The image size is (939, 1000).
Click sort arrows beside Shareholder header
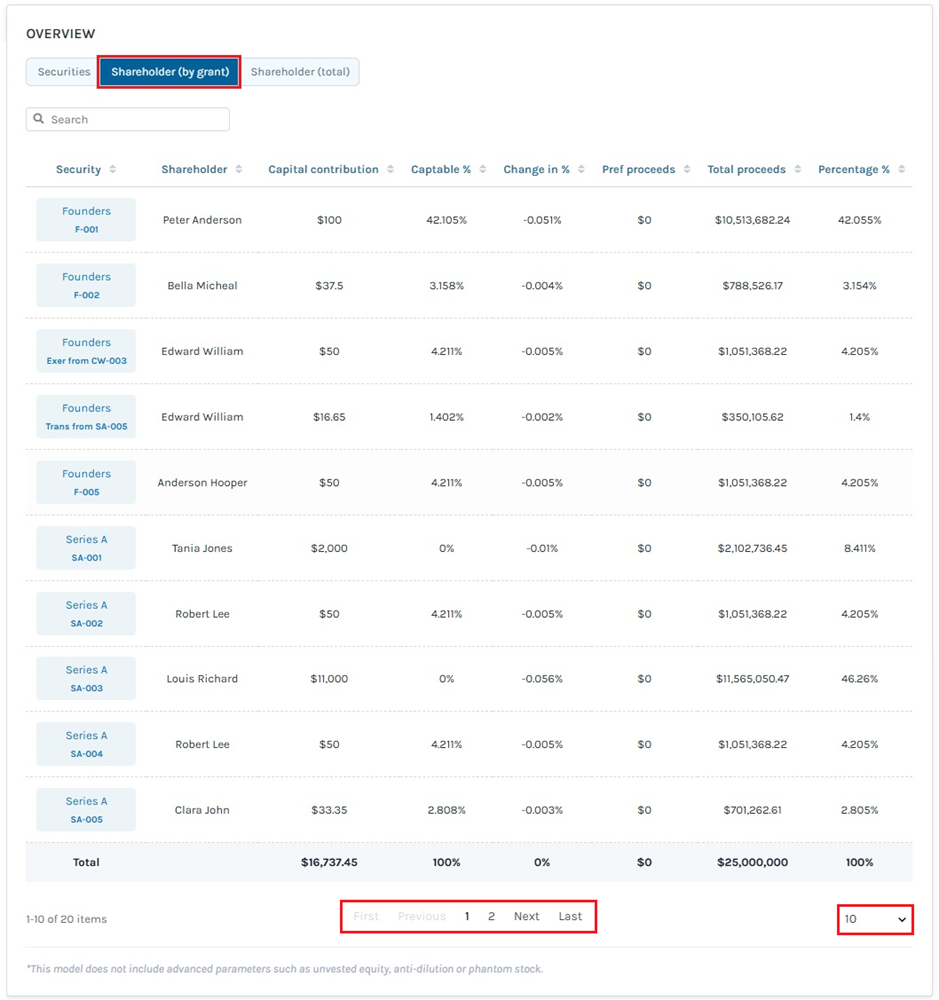point(238,170)
